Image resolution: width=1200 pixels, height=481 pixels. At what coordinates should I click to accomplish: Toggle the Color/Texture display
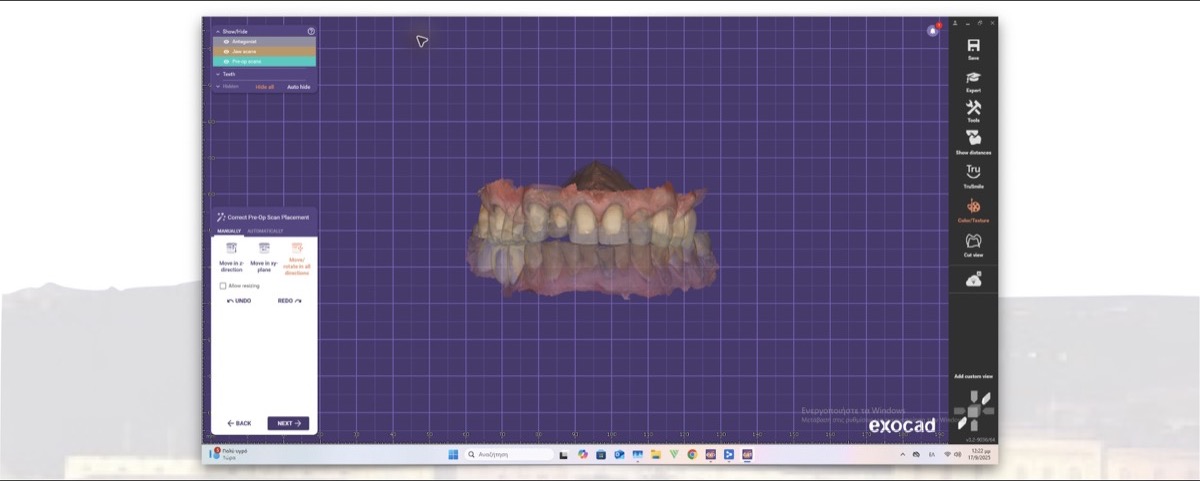tap(973, 206)
